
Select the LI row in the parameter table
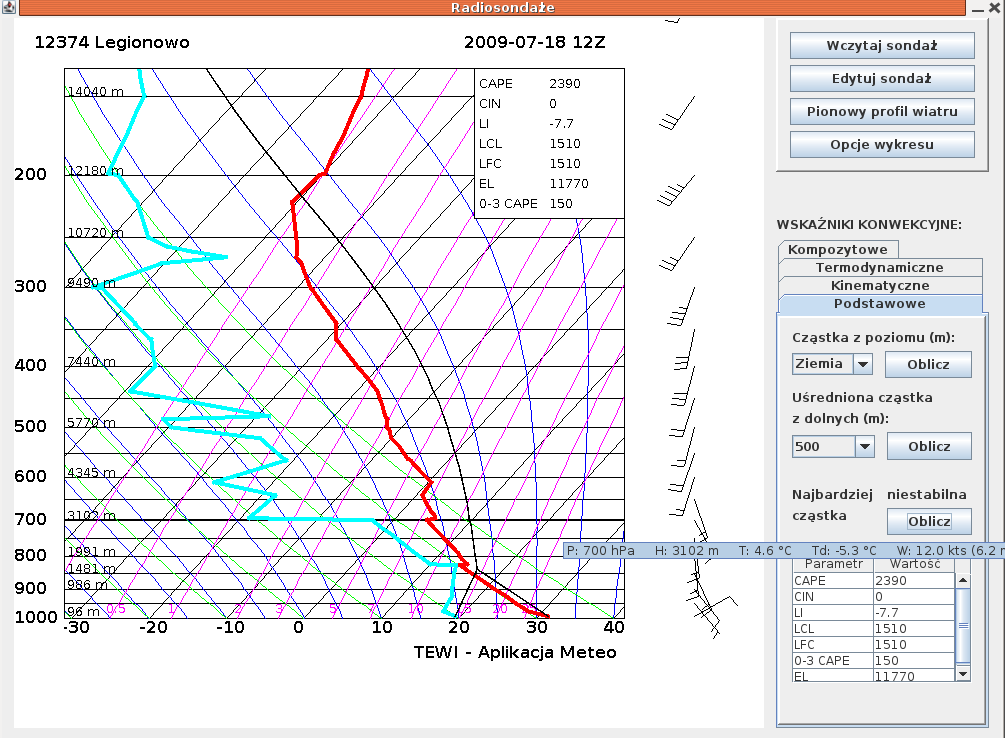(874, 612)
